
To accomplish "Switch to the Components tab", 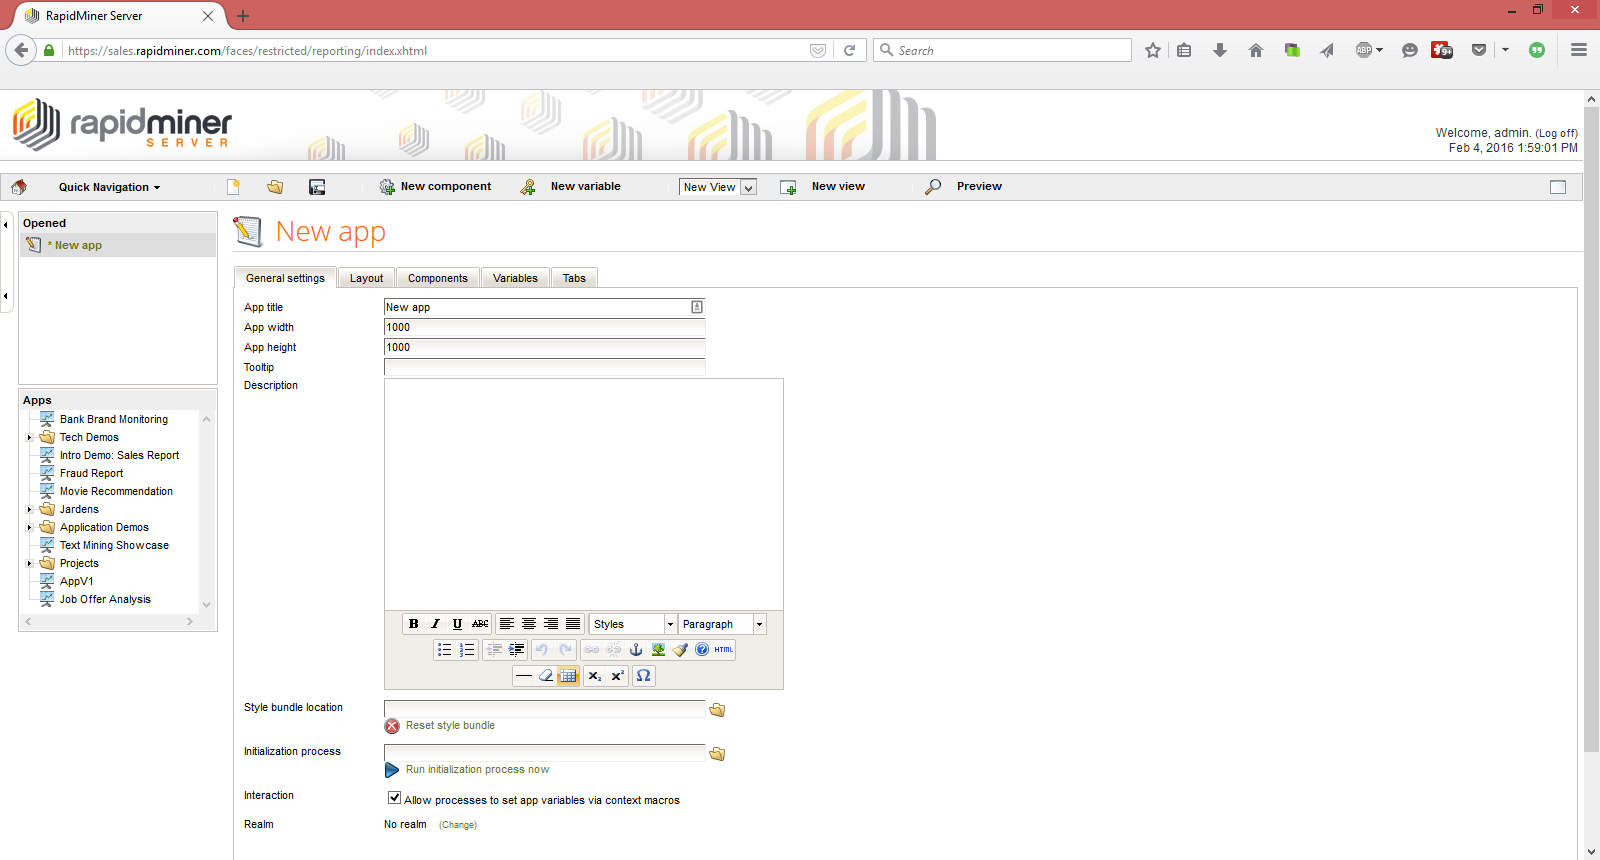I will (x=437, y=278).
